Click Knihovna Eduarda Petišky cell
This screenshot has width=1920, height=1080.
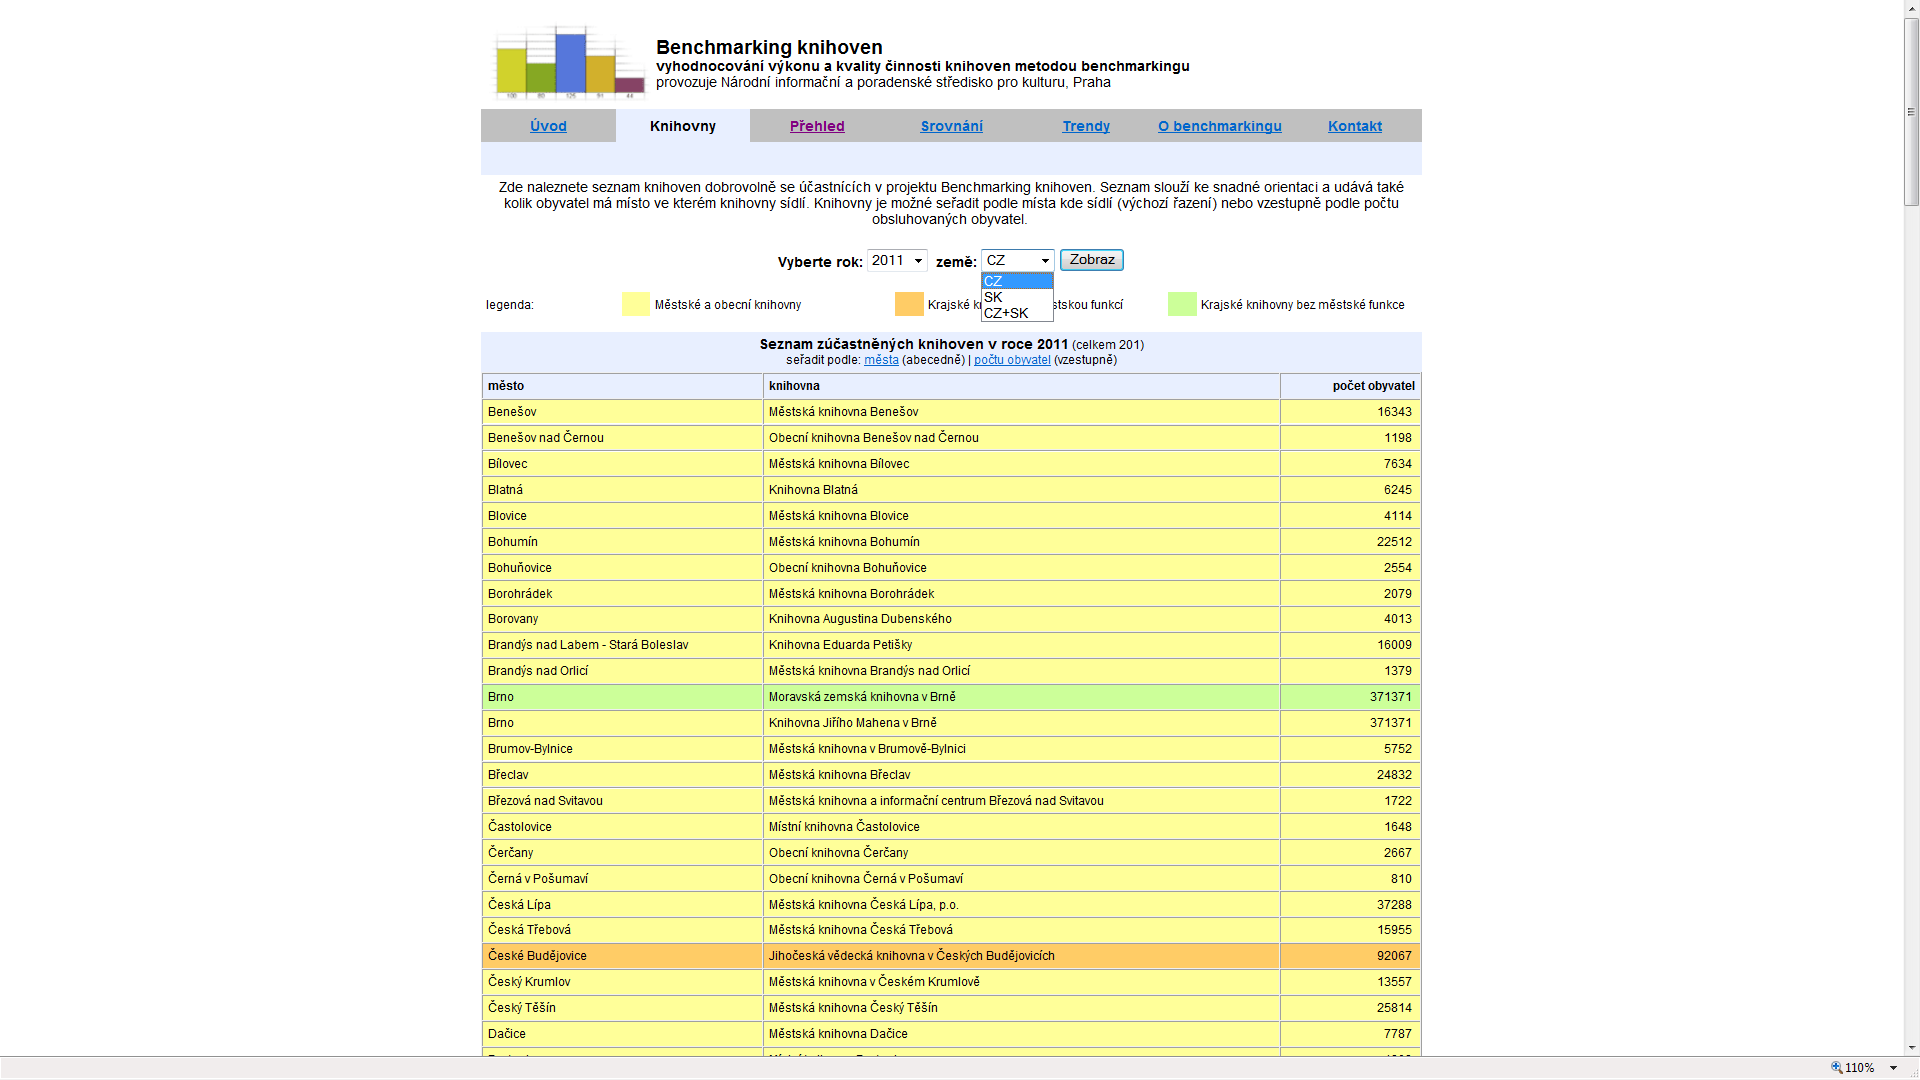[1021, 645]
